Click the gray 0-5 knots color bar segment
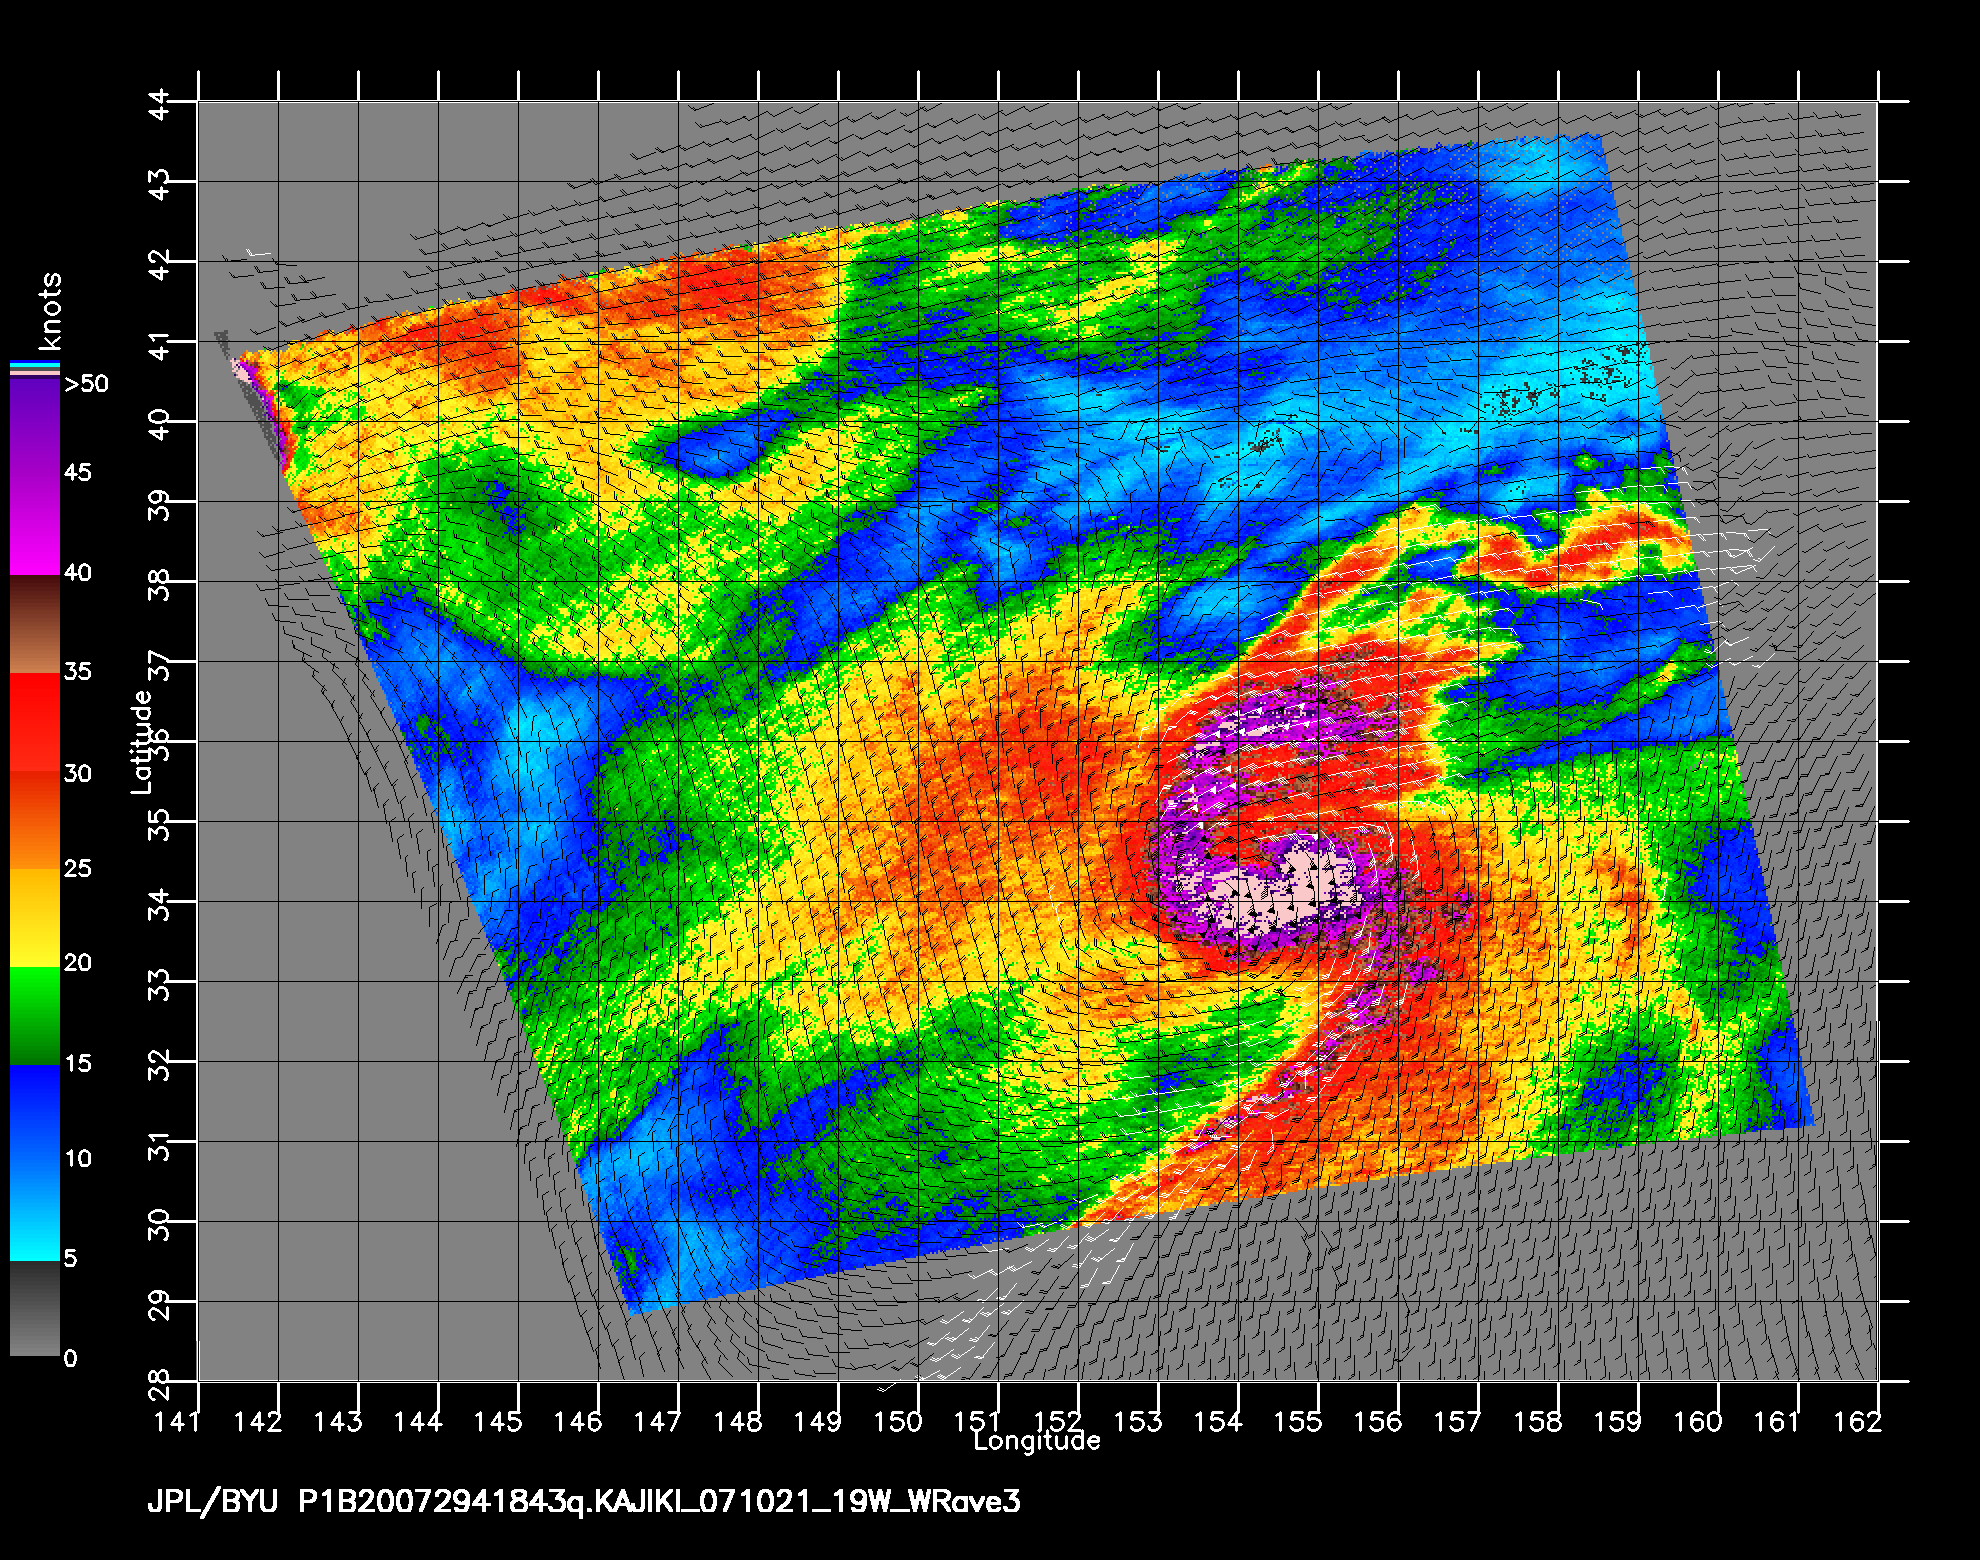The width and height of the screenshot is (1980, 1560). click(35, 1308)
